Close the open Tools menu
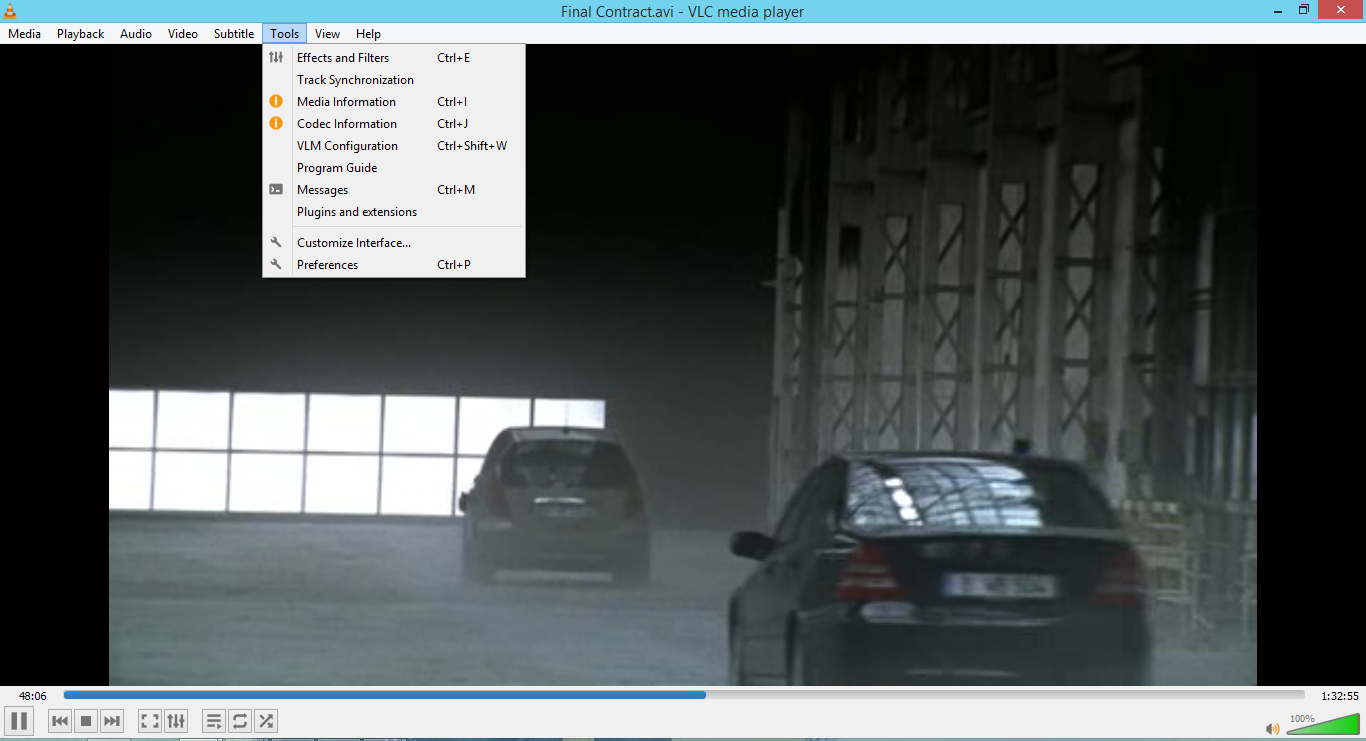The image size is (1366, 741). pos(285,34)
